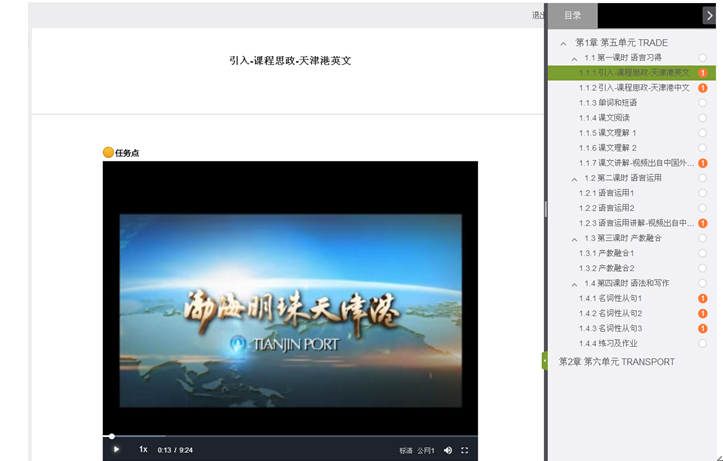723x461 pixels.
Task: Open lesson 1.2.2 语言运用2
Action: coord(607,208)
